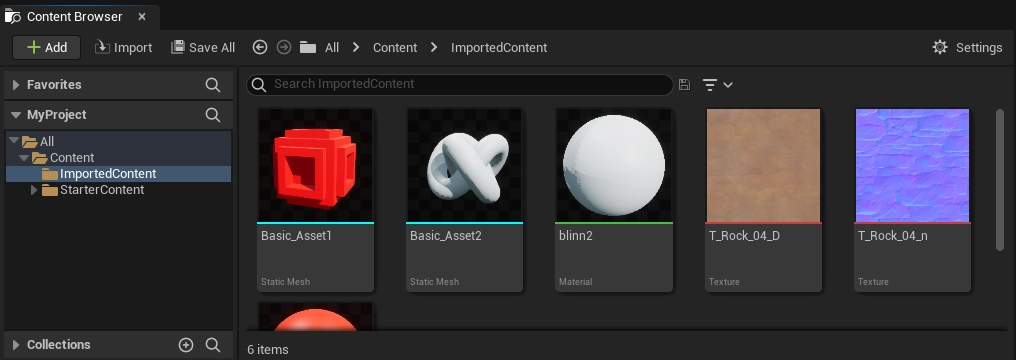Click Save All in the toolbar
1016x360 pixels.
pos(203,47)
